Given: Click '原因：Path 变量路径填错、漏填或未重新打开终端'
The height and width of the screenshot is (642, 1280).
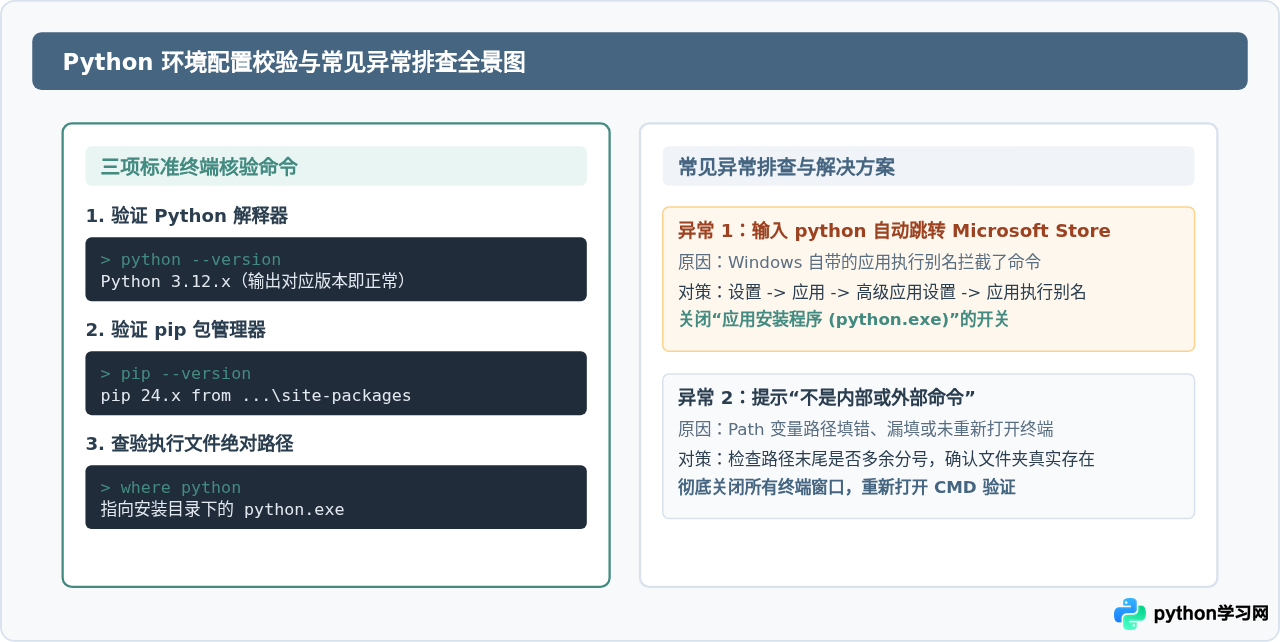Looking at the screenshot, I should [x=865, y=429].
